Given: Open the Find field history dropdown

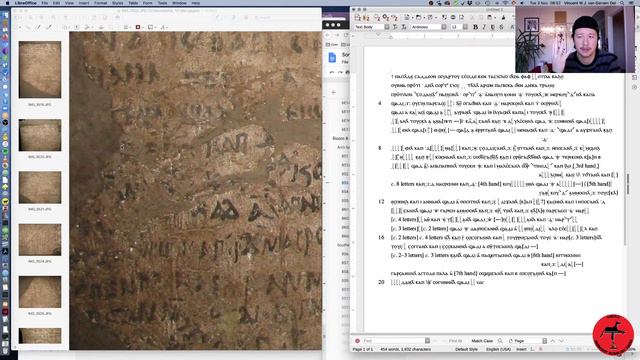Looking at the screenshot, I should pyautogui.click(x=427, y=341).
